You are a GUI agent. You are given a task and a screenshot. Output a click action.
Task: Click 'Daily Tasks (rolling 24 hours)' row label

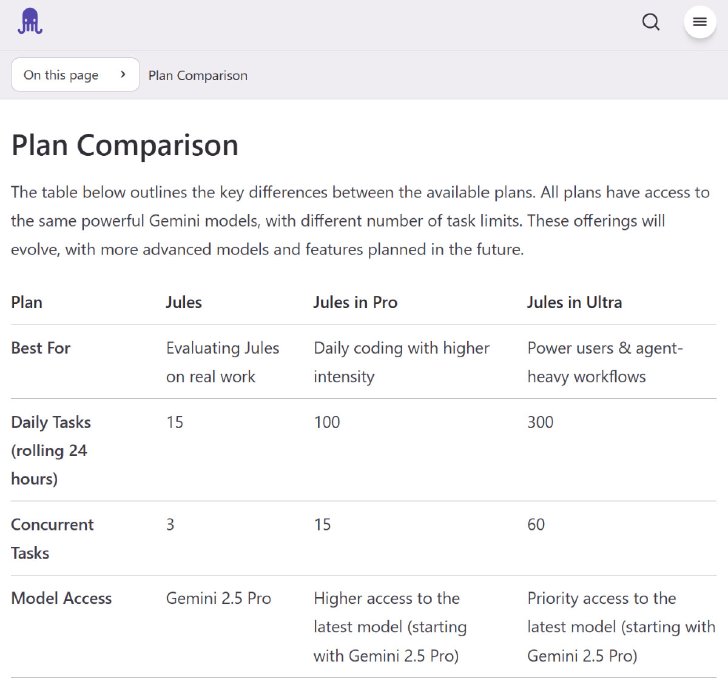click(51, 450)
